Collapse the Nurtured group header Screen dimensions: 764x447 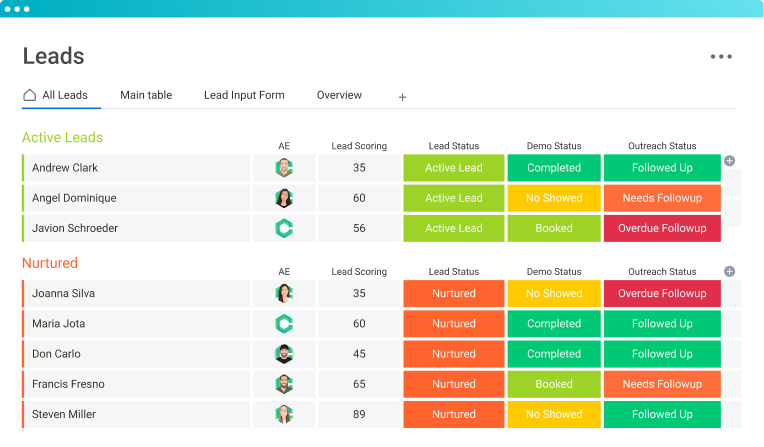50,263
